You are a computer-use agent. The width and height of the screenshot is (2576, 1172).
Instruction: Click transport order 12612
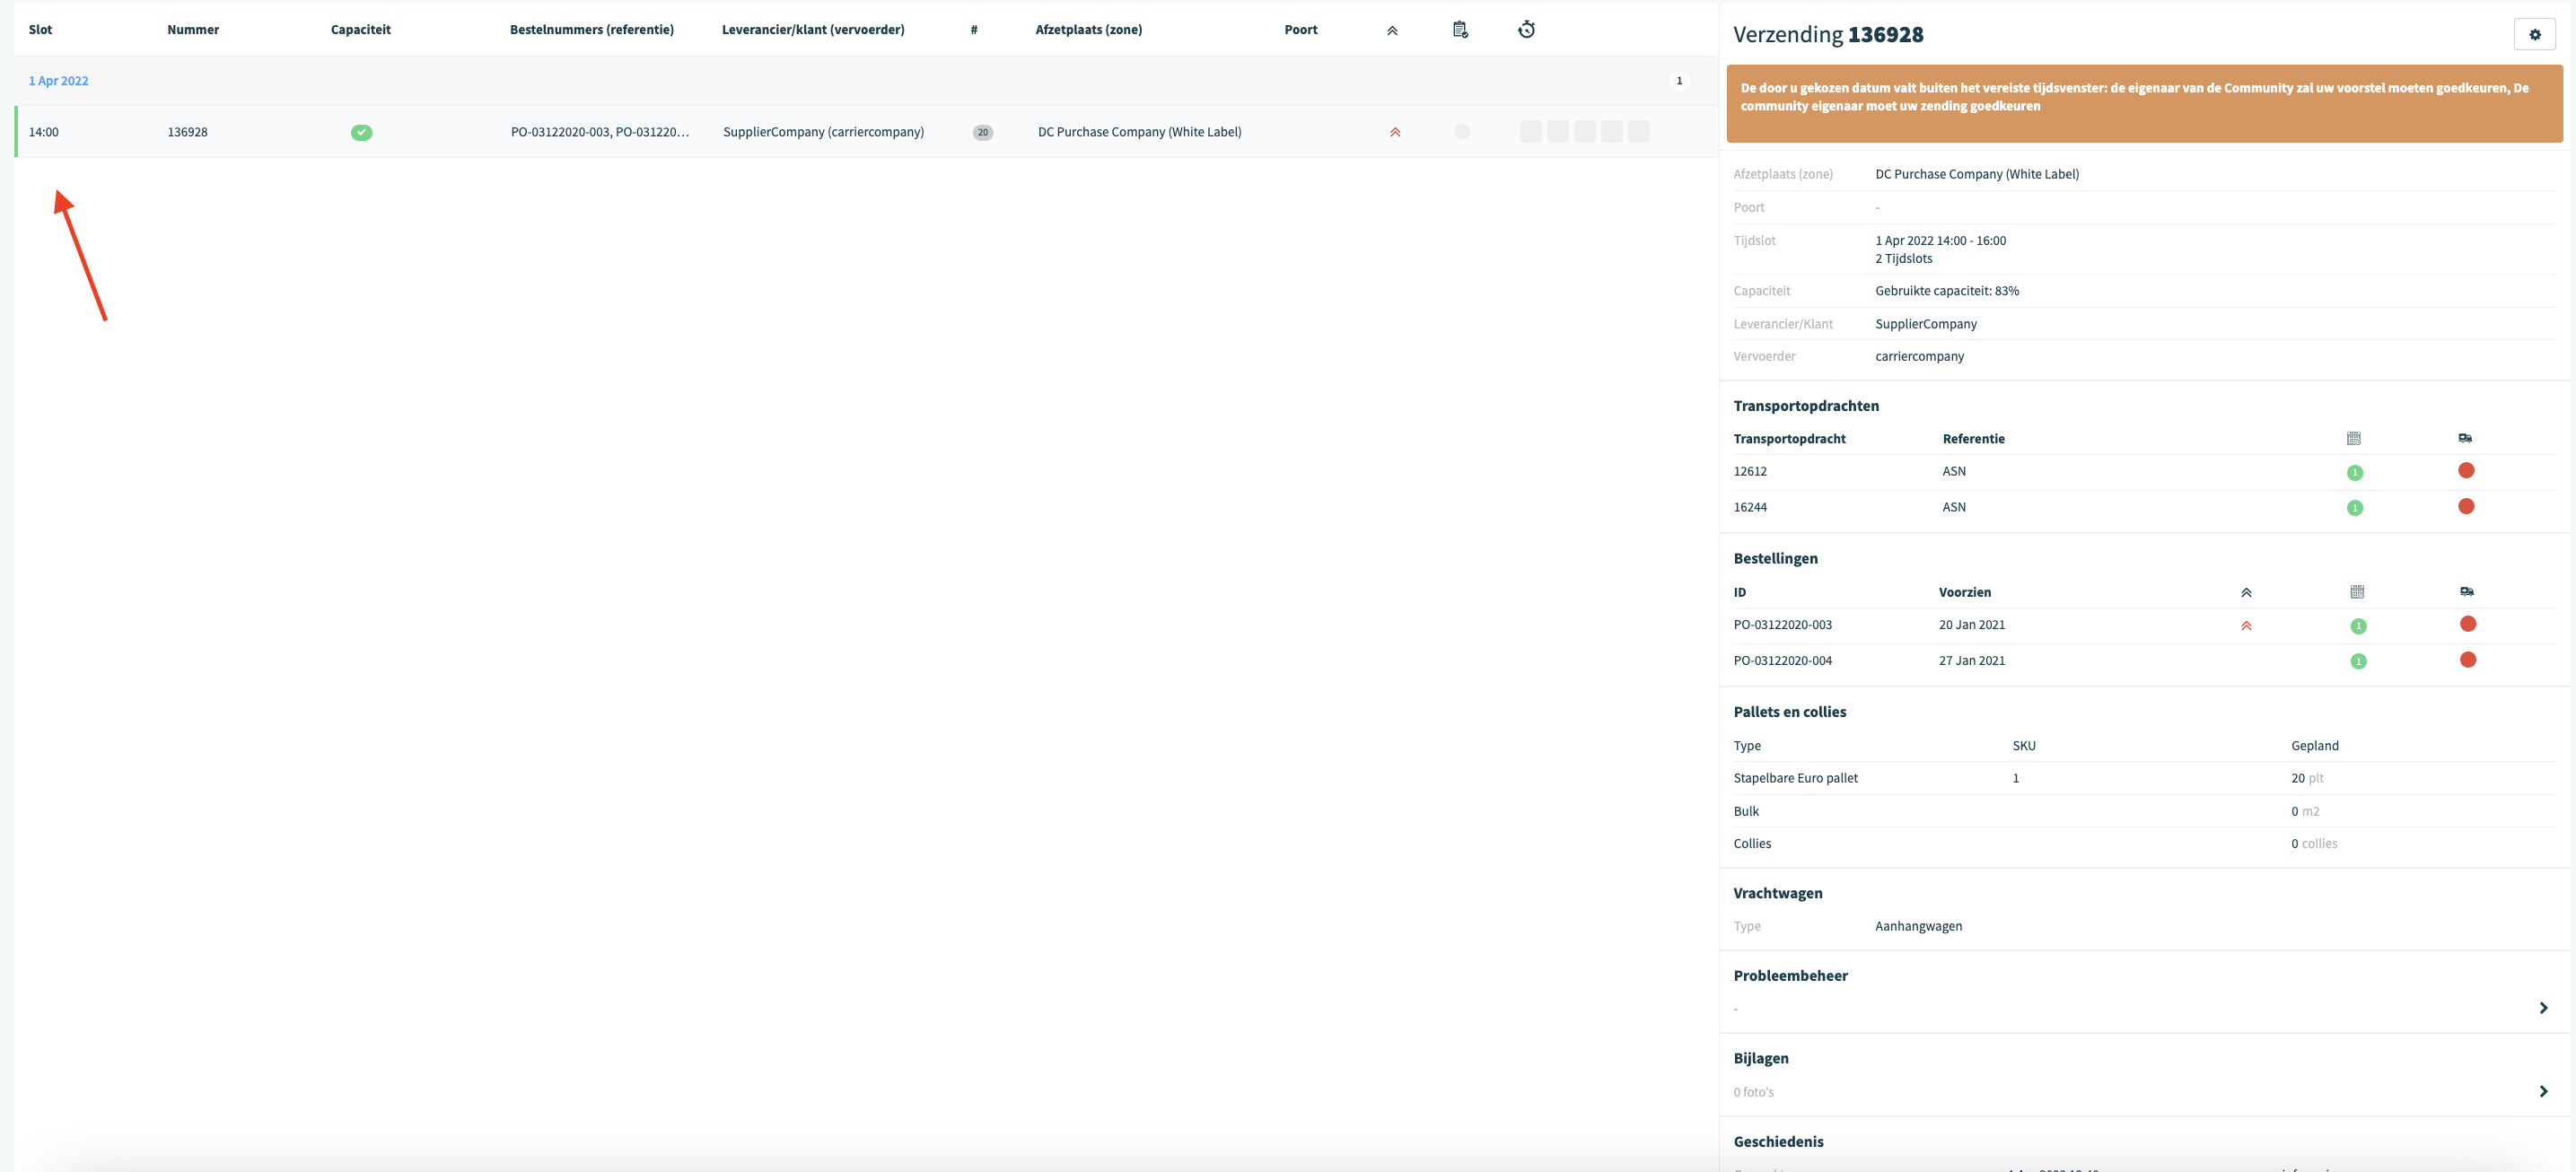[1750, 472]
